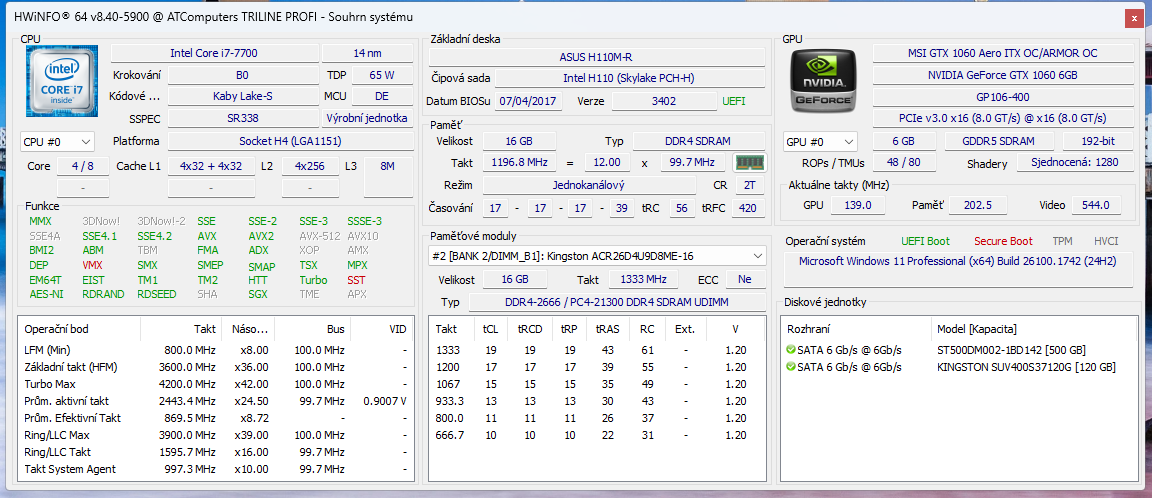
Task: Click the ASUS H110M-R motherboard field
Action: point(595,57)
